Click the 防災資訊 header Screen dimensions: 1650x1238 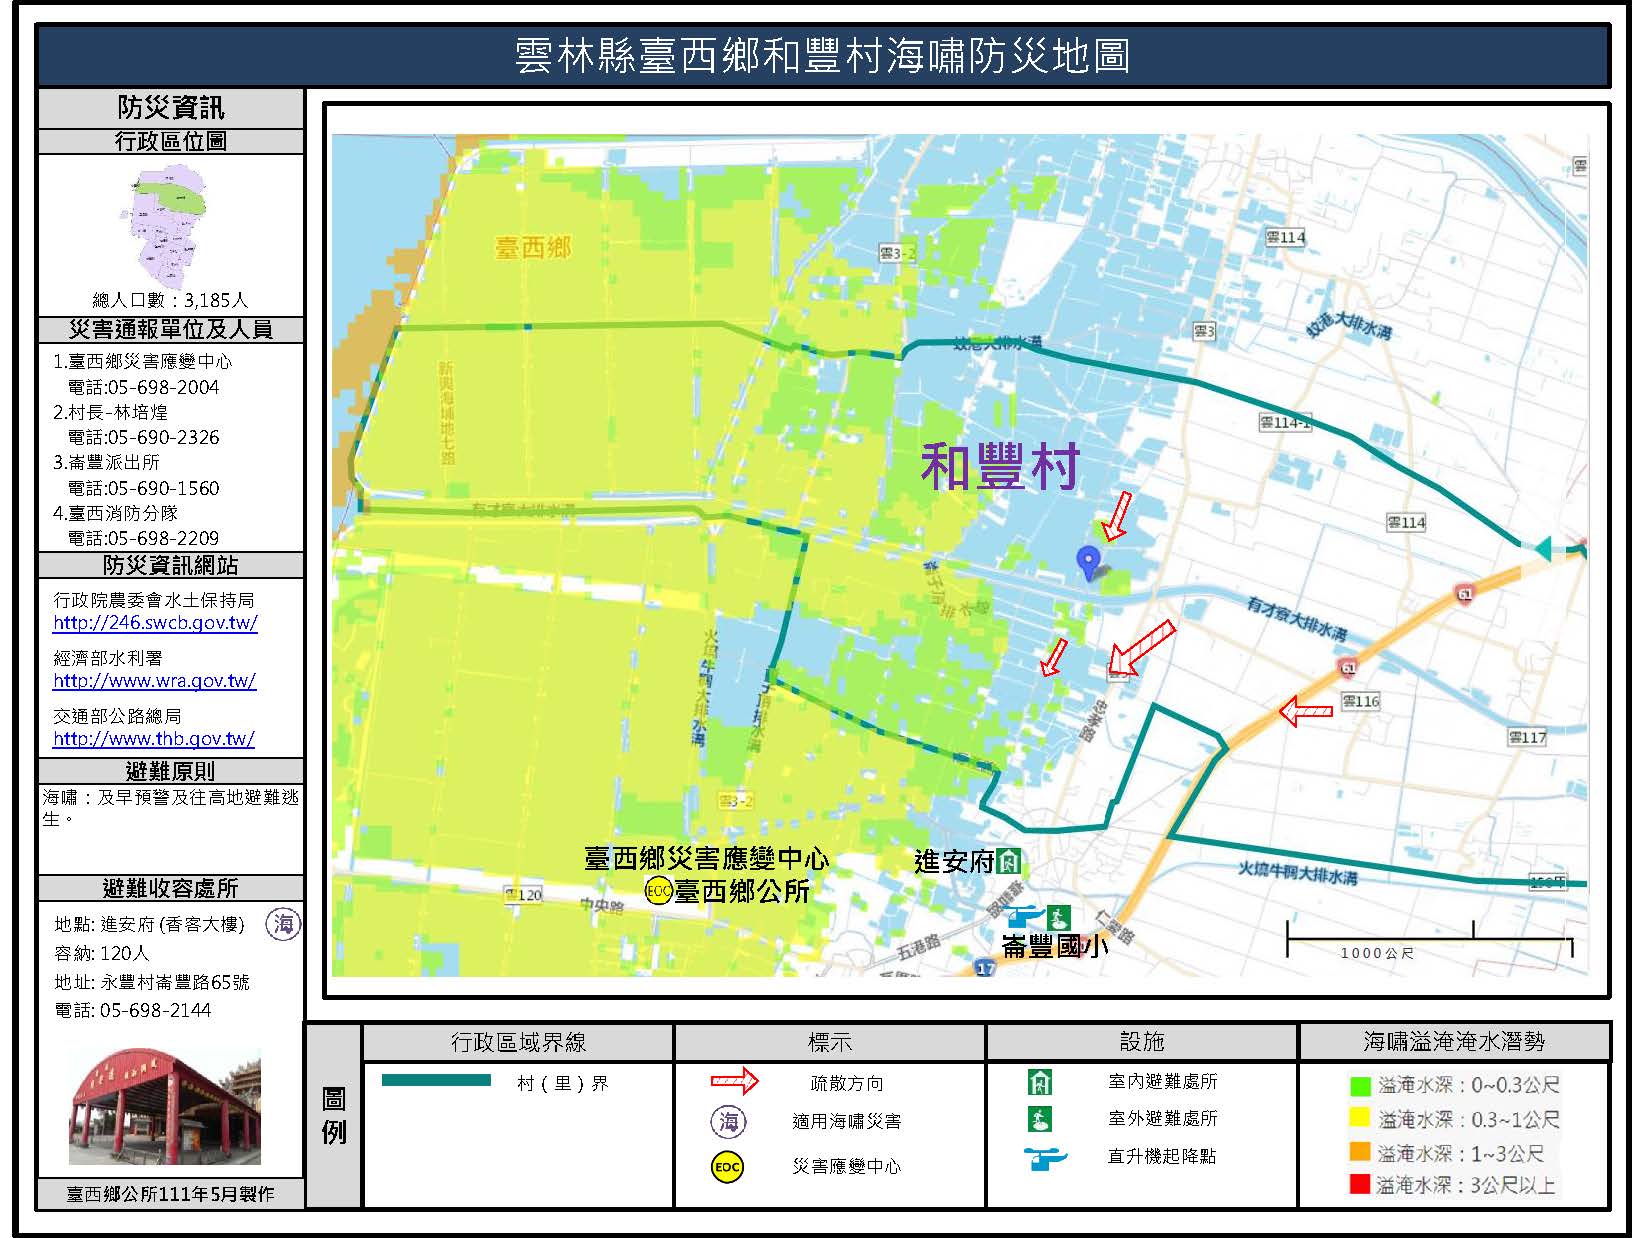[x=171, y=108]
